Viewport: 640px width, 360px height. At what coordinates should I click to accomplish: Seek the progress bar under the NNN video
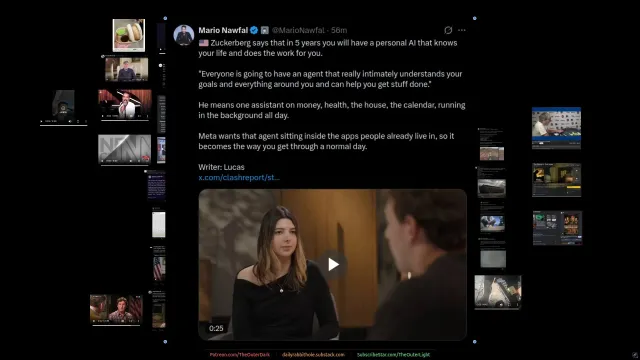pyautogui.click(x=124, y=165)
